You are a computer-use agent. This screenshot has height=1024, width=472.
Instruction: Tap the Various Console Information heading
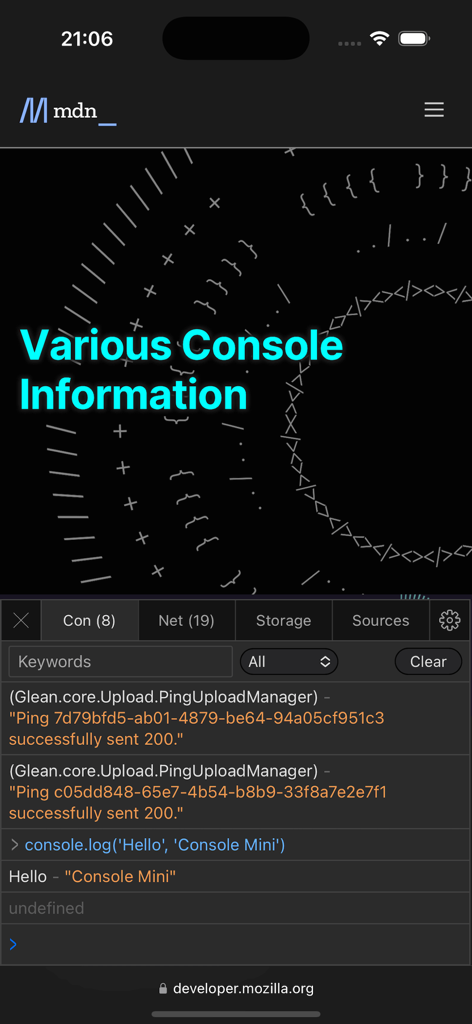pyautogui.click(x=181, y=370)
